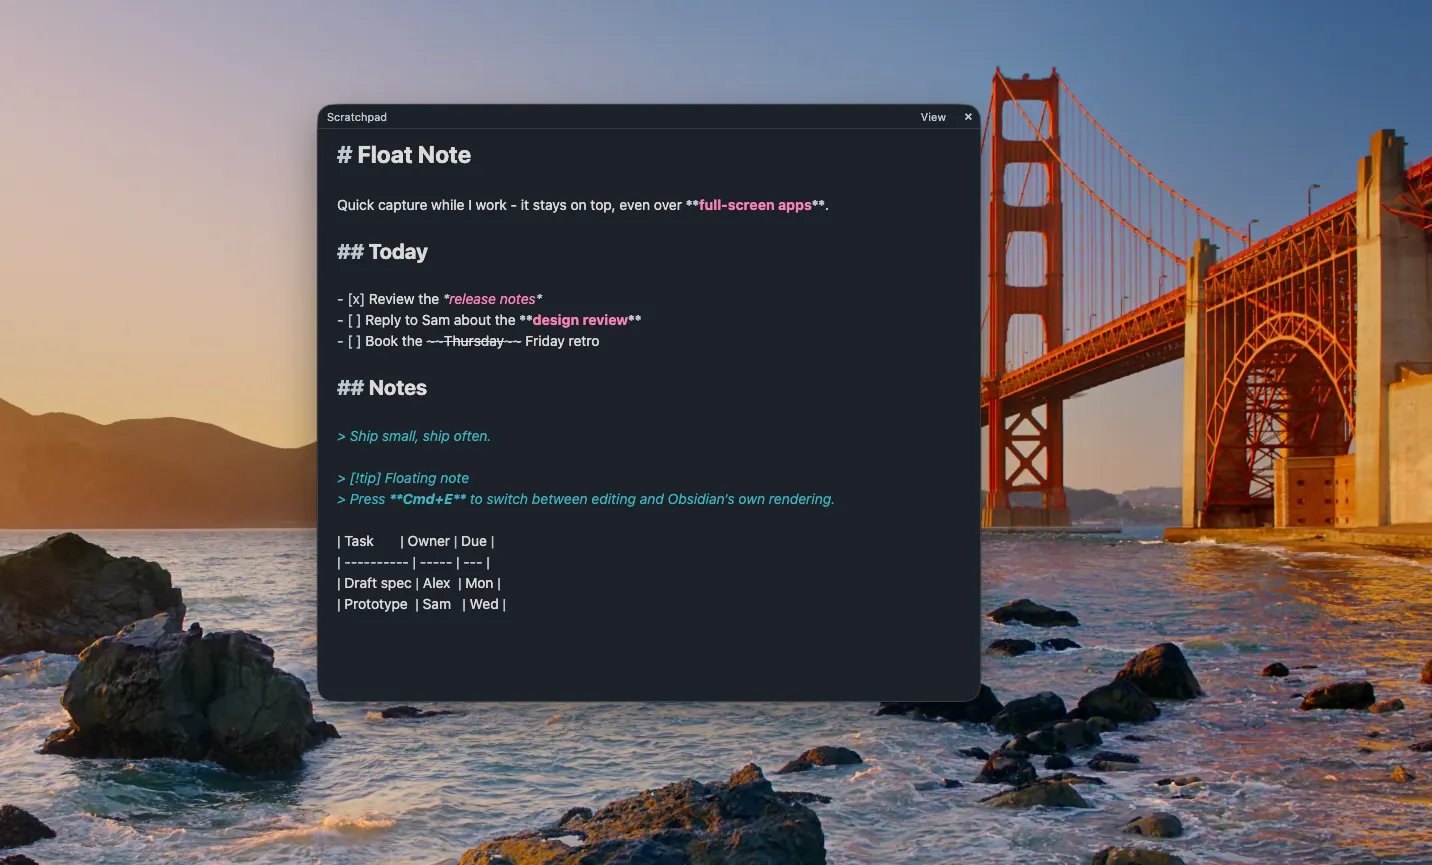Click the '# Float Note' heading

pyautogui.click(x=404, y=155)
